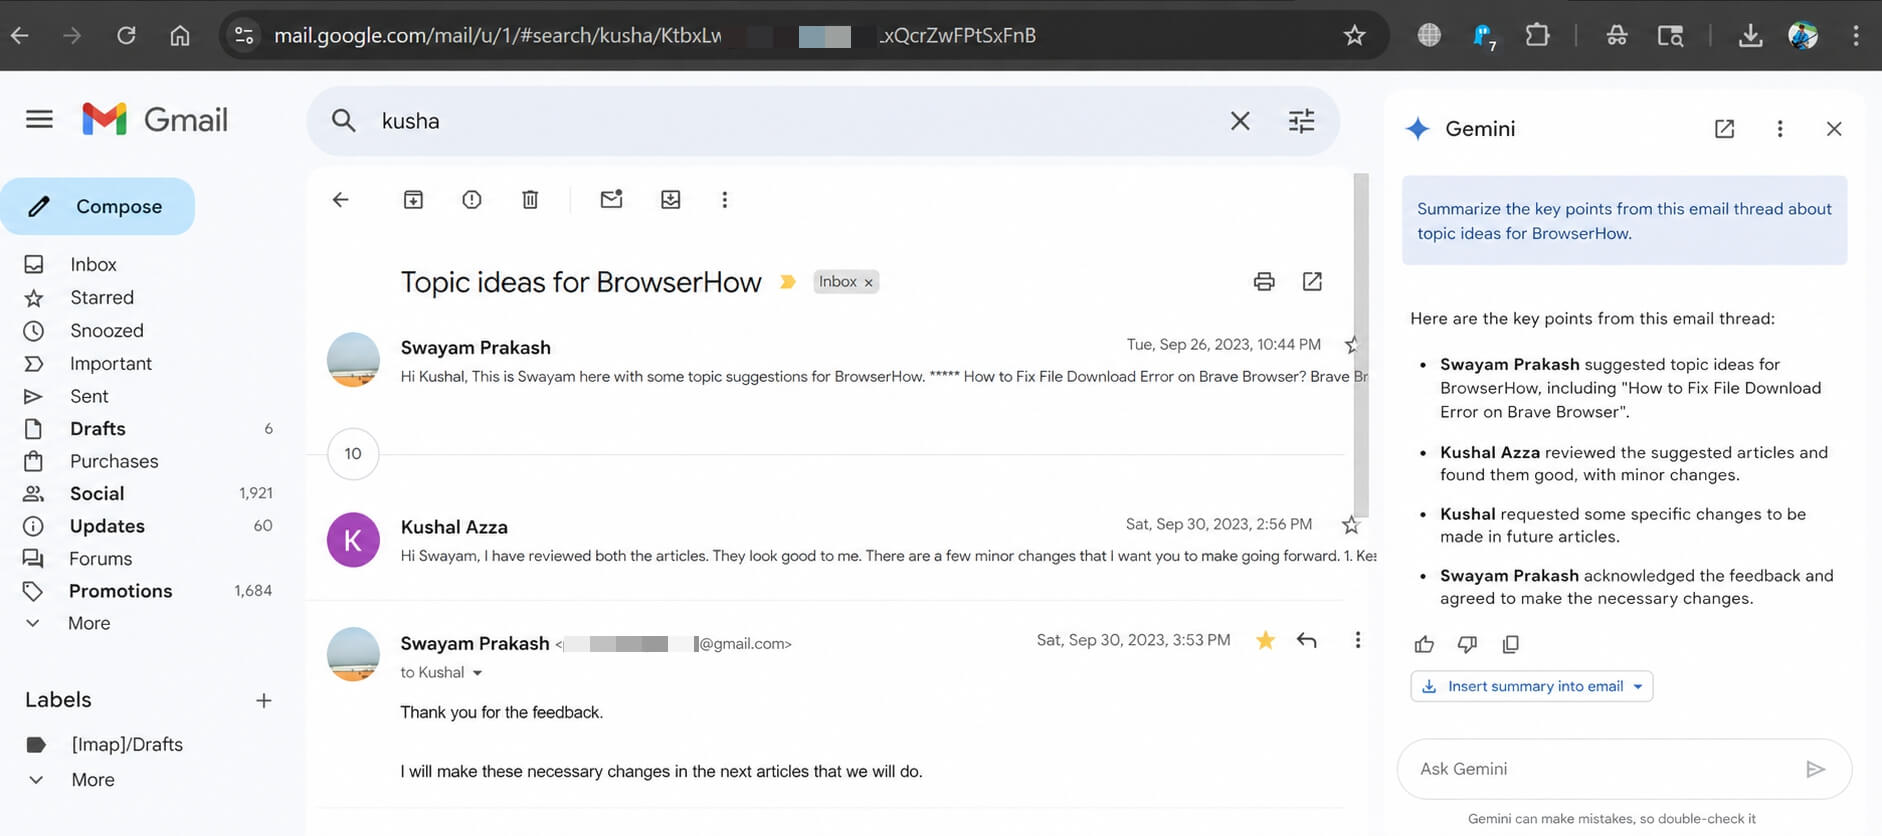Open the Snoozed folder
The image size is (1882, 836).
point(107,331)
